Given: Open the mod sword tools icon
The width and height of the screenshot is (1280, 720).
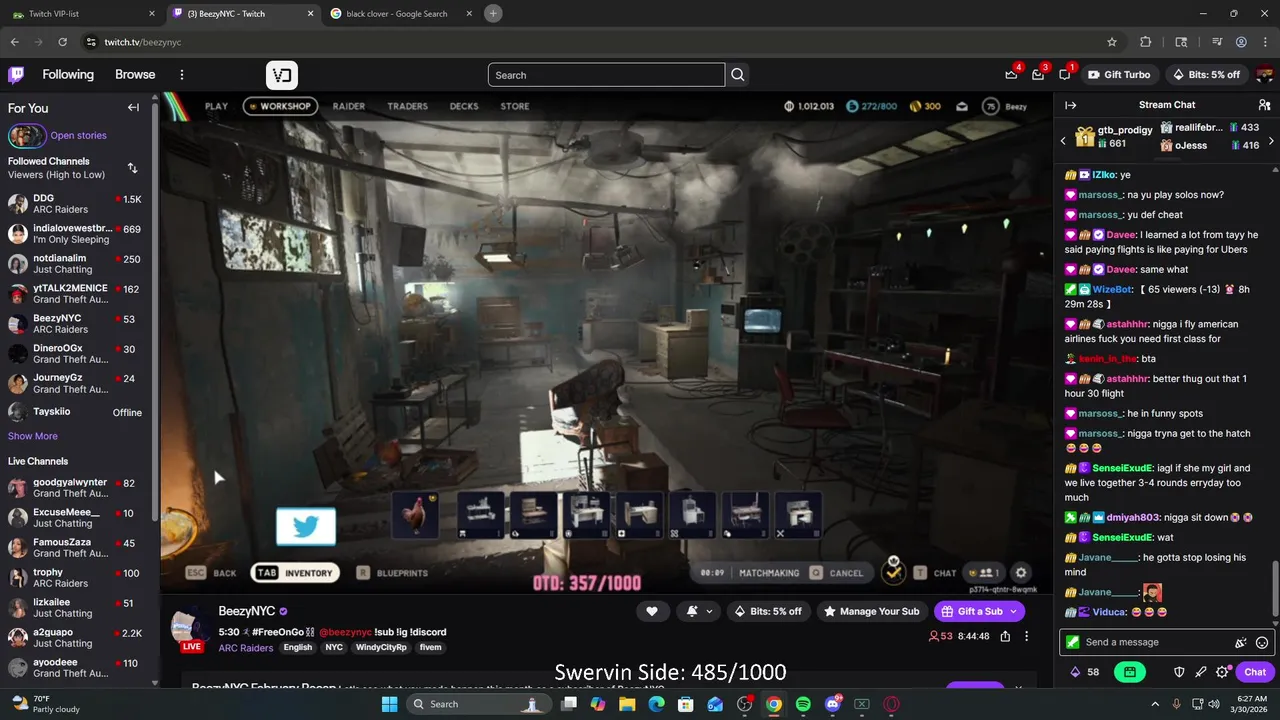Looking at the screenshot, I should point(1200,672).
